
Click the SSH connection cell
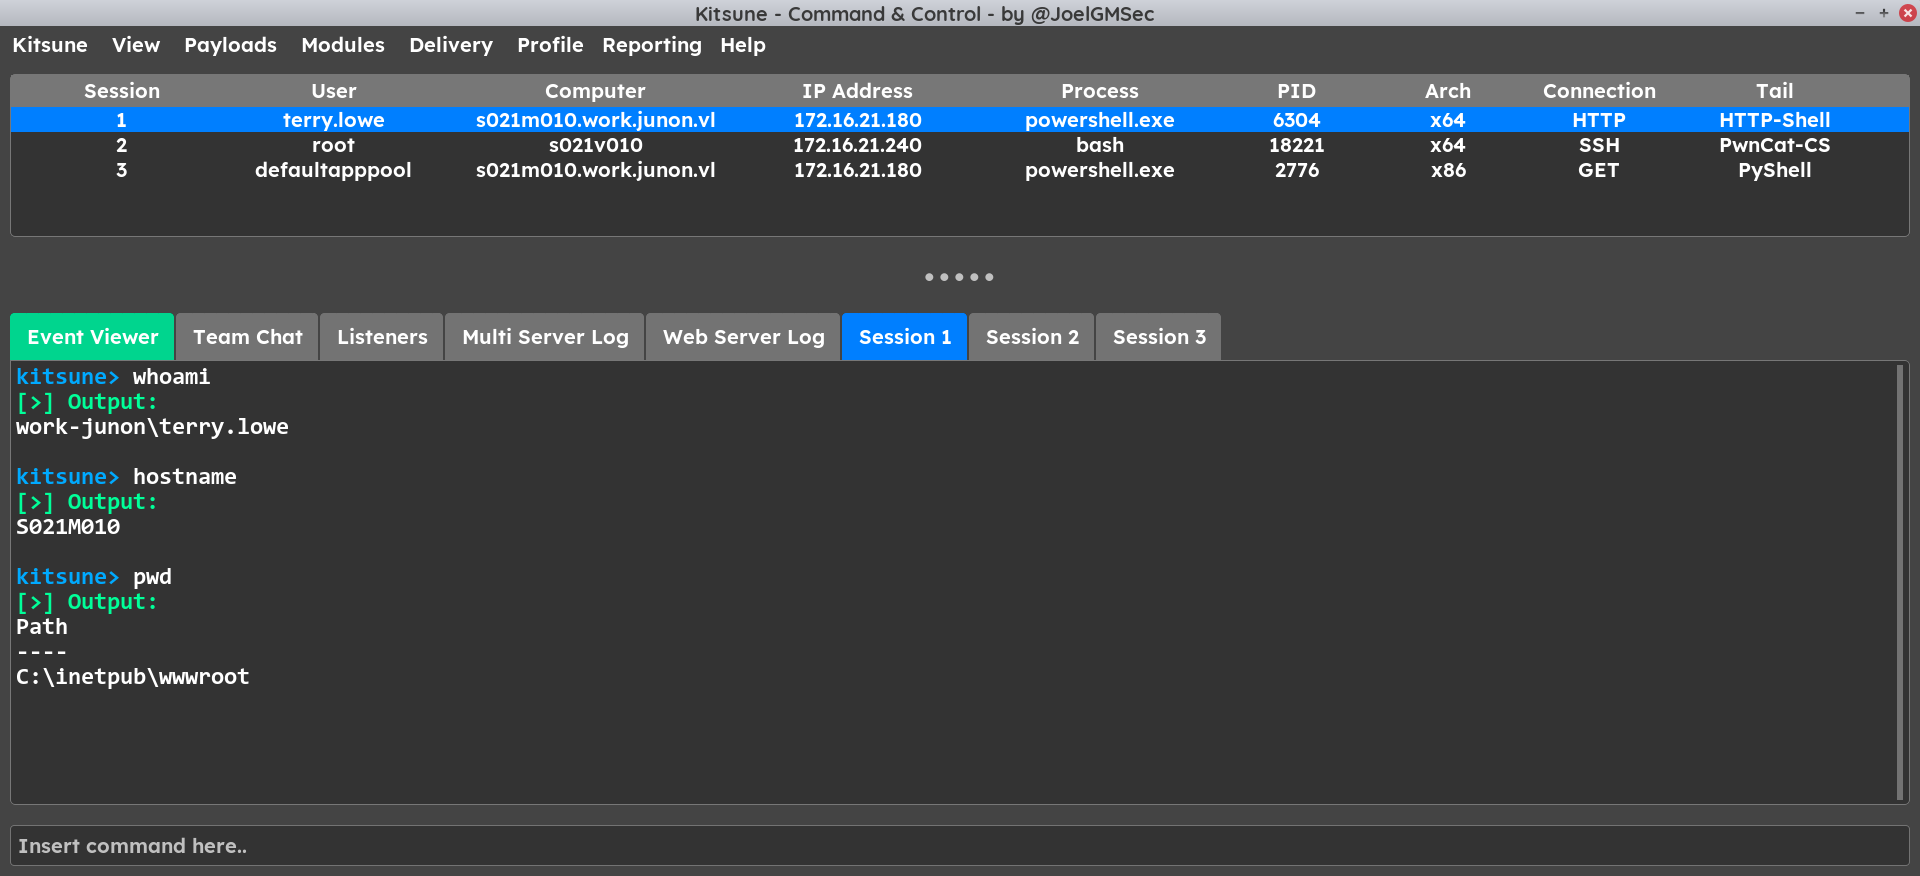[1599, 145]
